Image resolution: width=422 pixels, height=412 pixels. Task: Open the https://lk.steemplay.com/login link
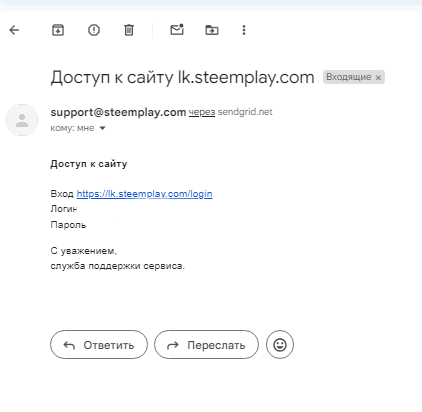[144, 194]
